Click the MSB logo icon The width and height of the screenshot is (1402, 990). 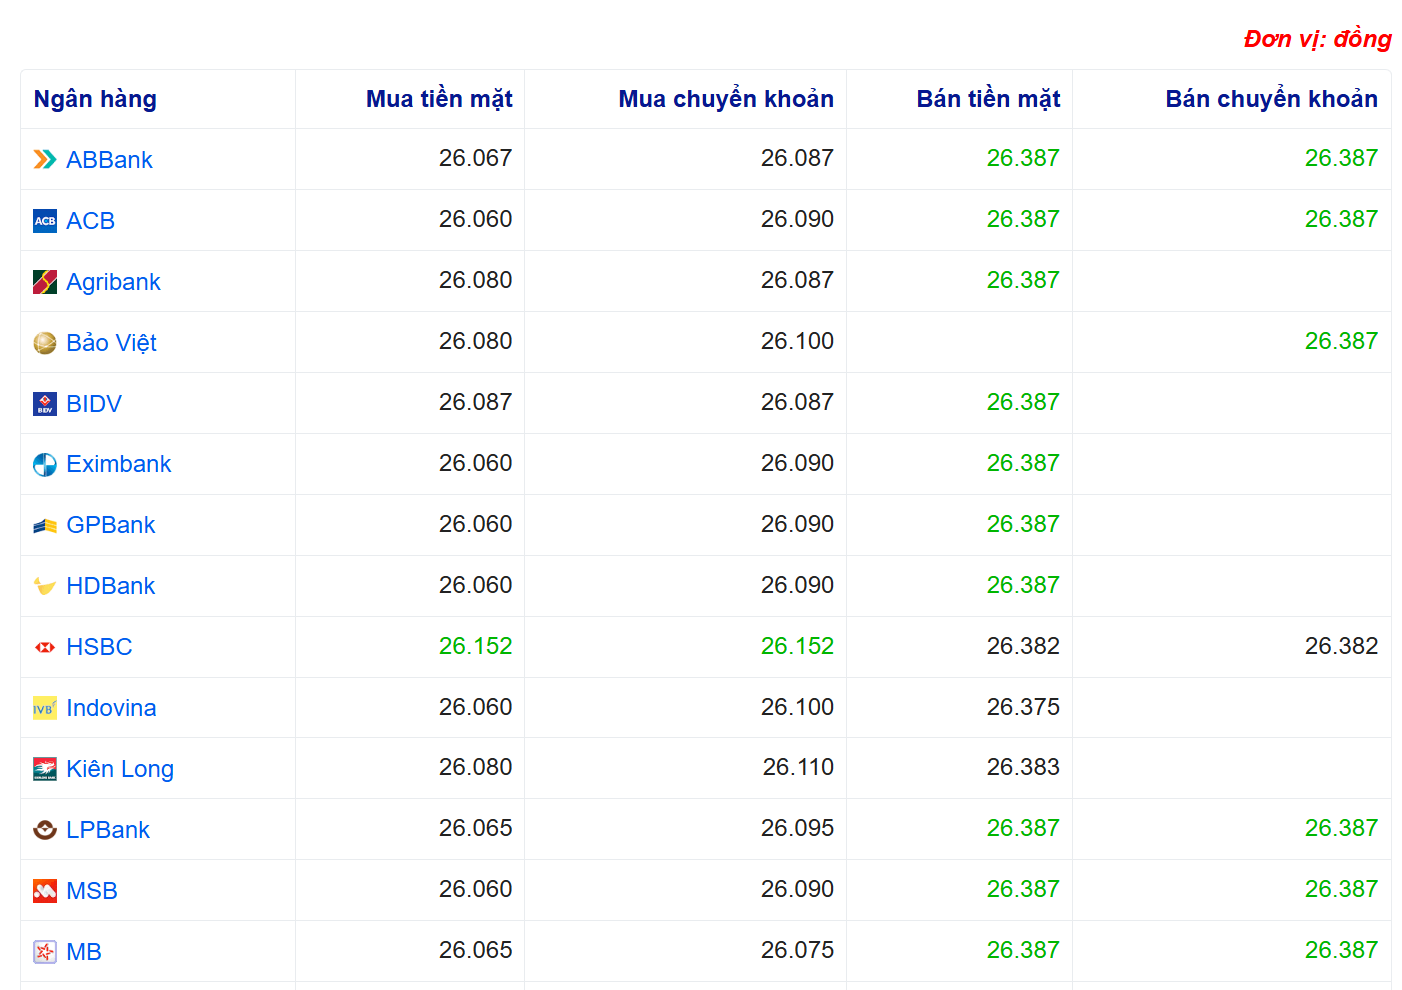click(x=45, y=891)
